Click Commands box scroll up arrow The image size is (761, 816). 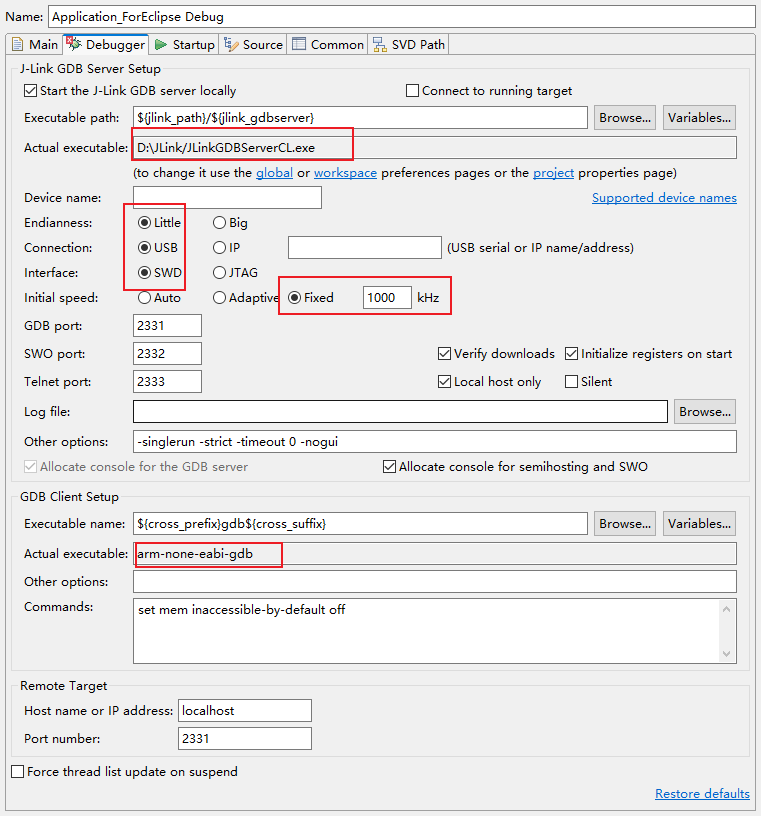[x=727, y=609]
